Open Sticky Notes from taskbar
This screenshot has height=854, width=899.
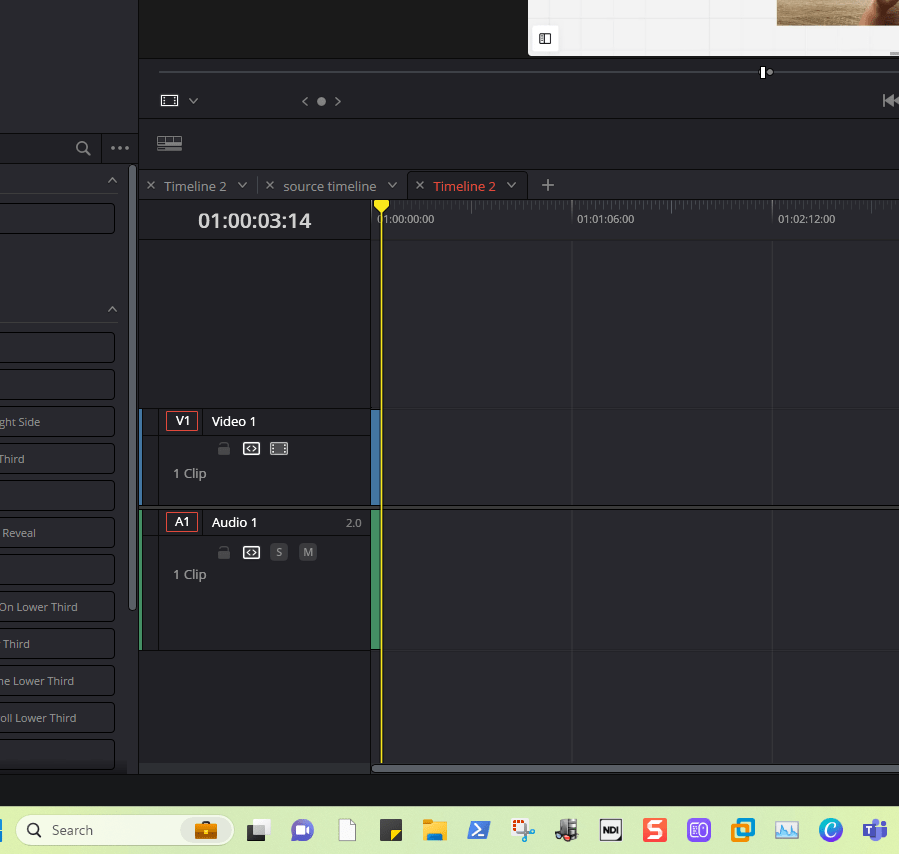(391, 830)
